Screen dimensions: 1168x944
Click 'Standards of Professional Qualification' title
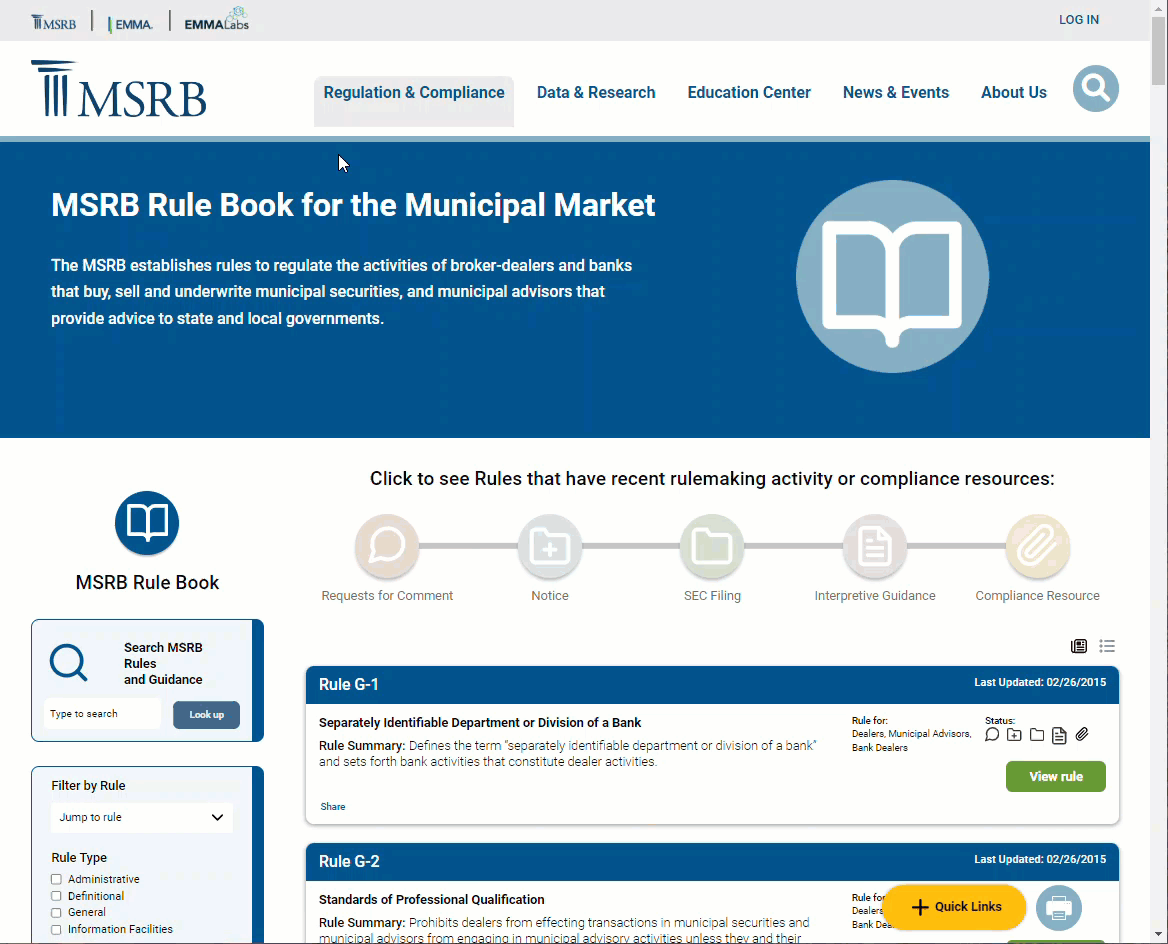431,899
